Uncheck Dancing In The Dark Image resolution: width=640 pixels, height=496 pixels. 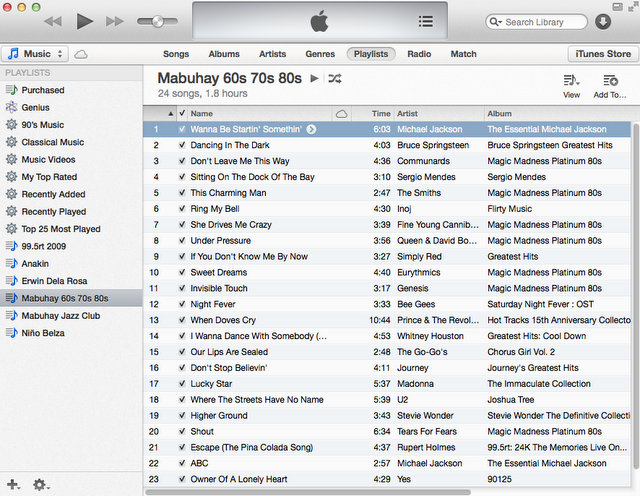click(182, 145)
